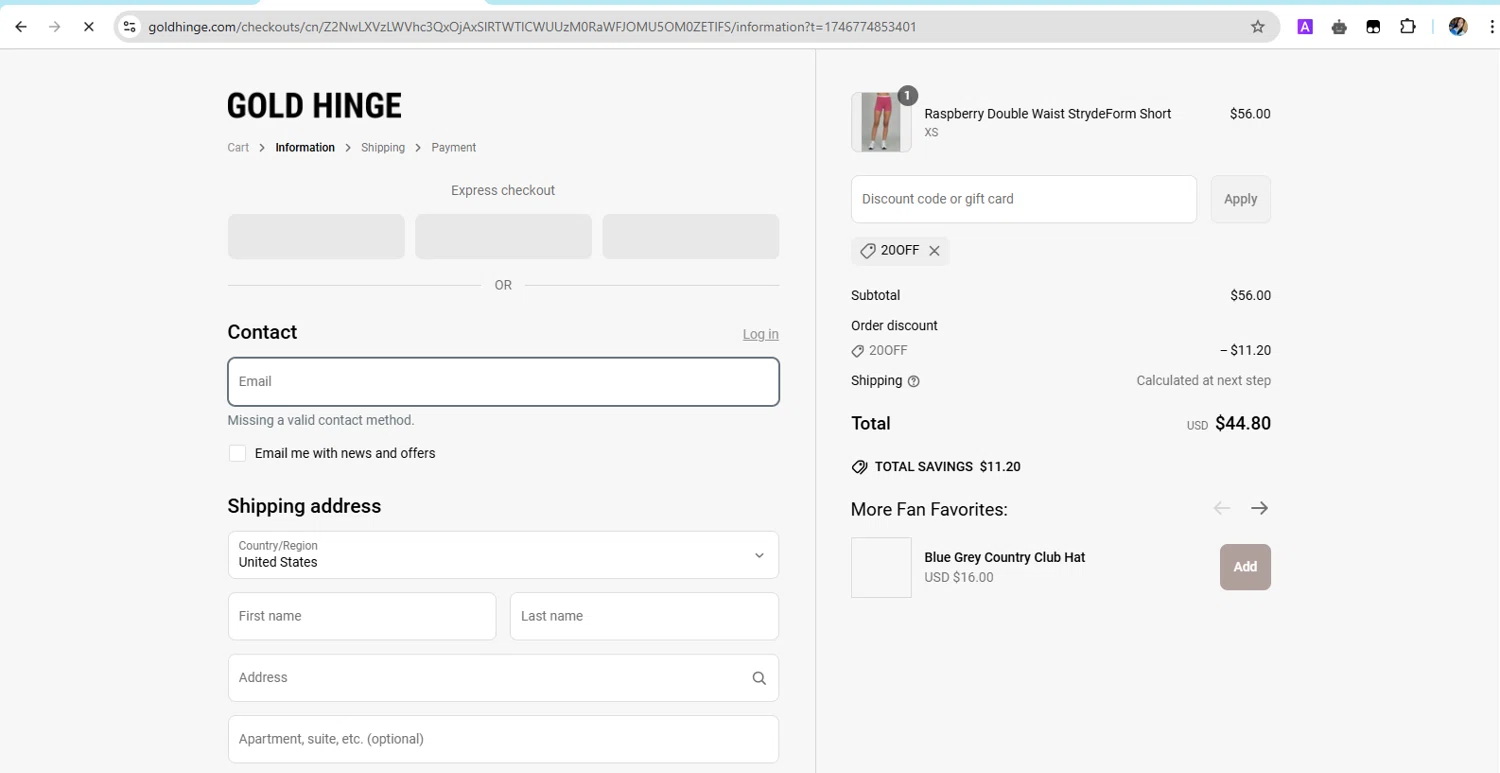This screenshot has width=1500, height=773.
Task: Click the address search magnifier icon
Action: 759,678
